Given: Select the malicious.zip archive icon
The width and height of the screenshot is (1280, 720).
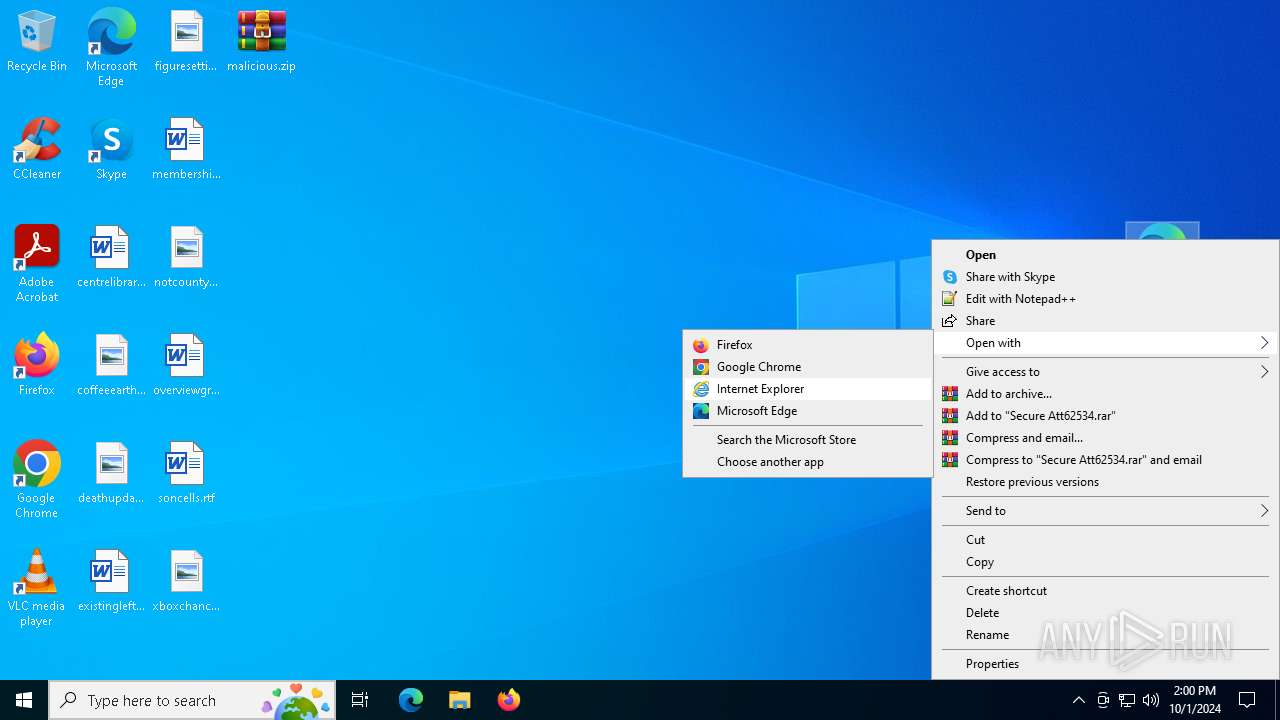Looking at the screenshot, I should point(261,42).
